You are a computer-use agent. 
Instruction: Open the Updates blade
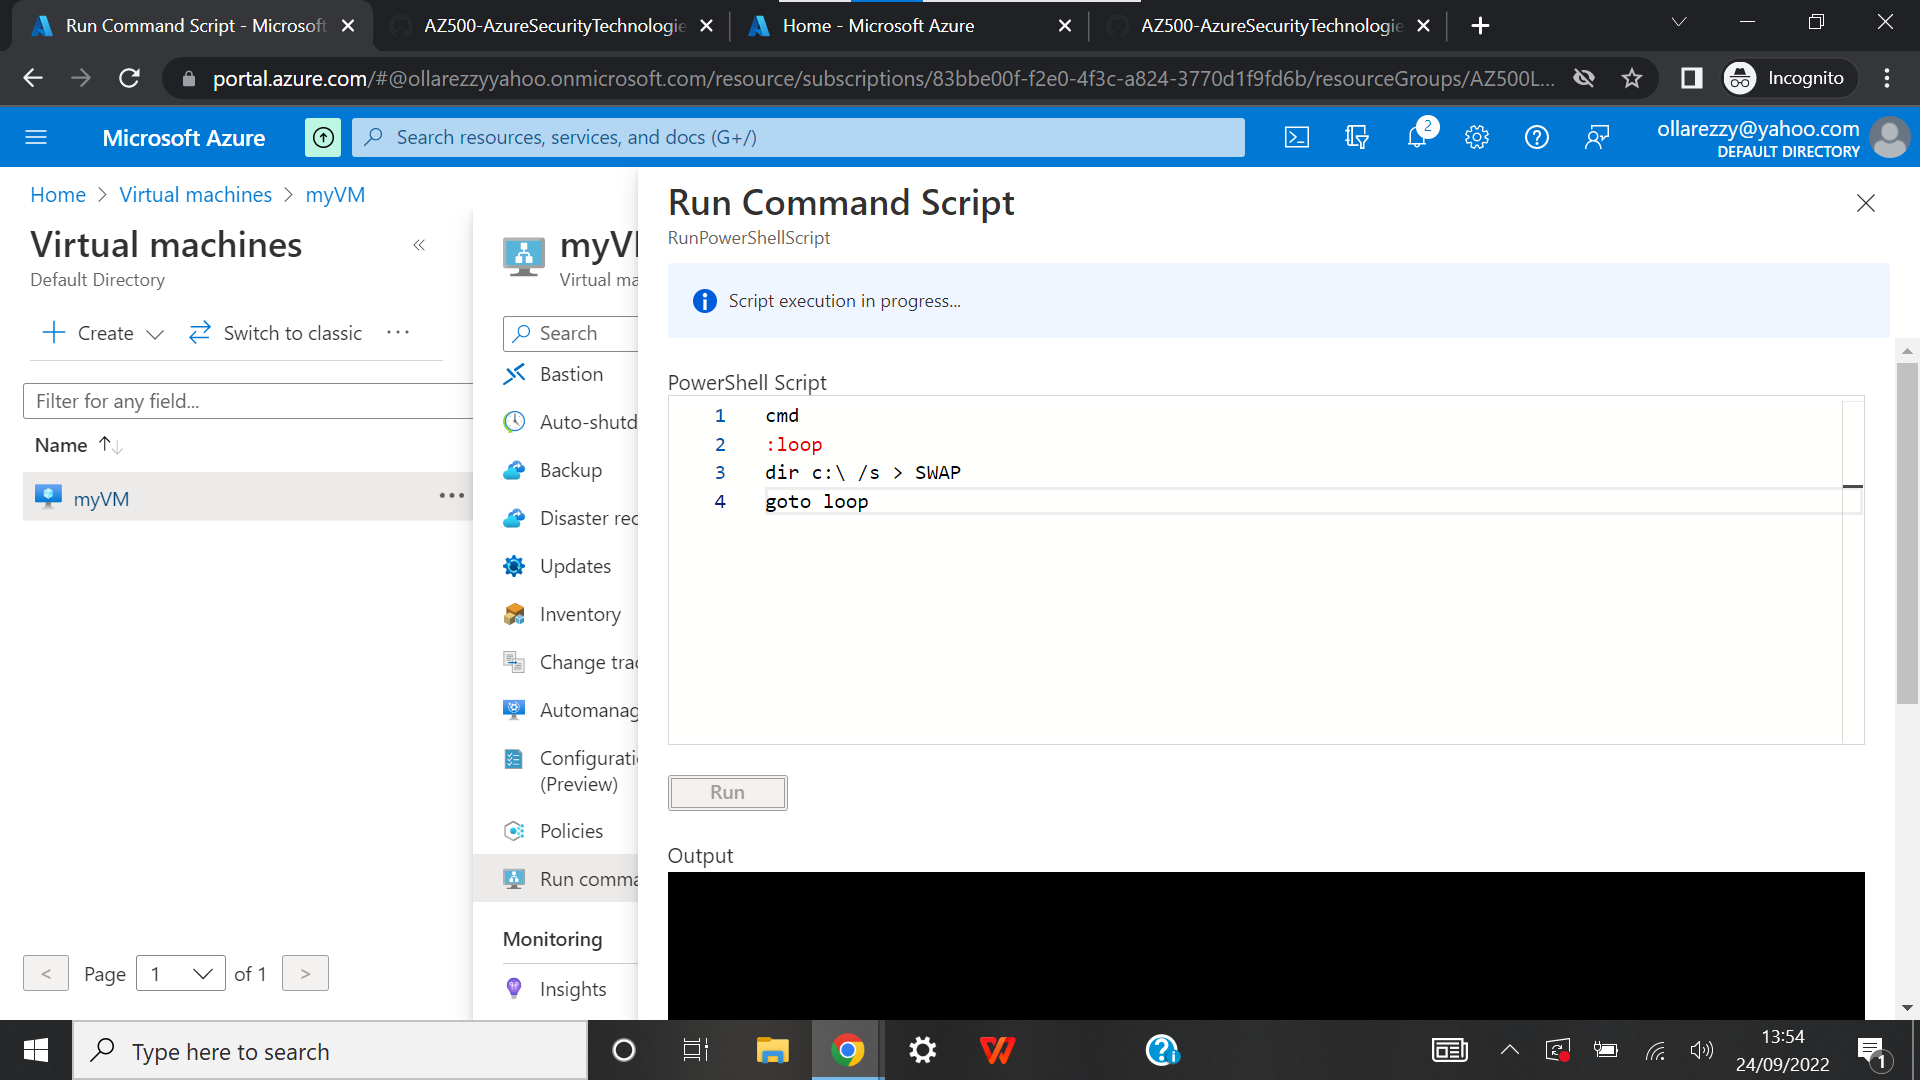point(574,566)
